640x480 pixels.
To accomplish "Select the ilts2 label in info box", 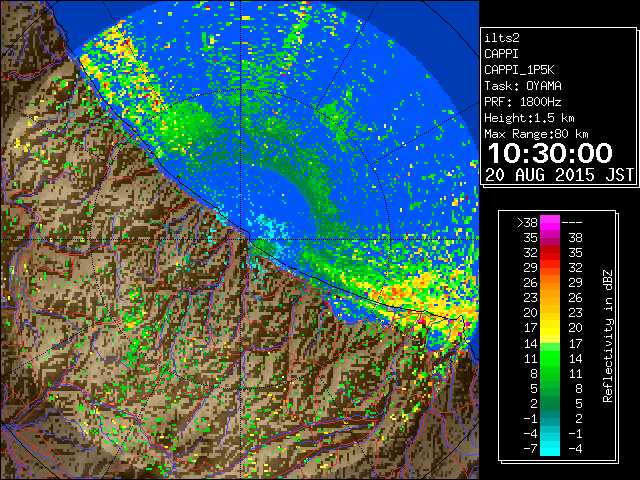I will 502,38.
